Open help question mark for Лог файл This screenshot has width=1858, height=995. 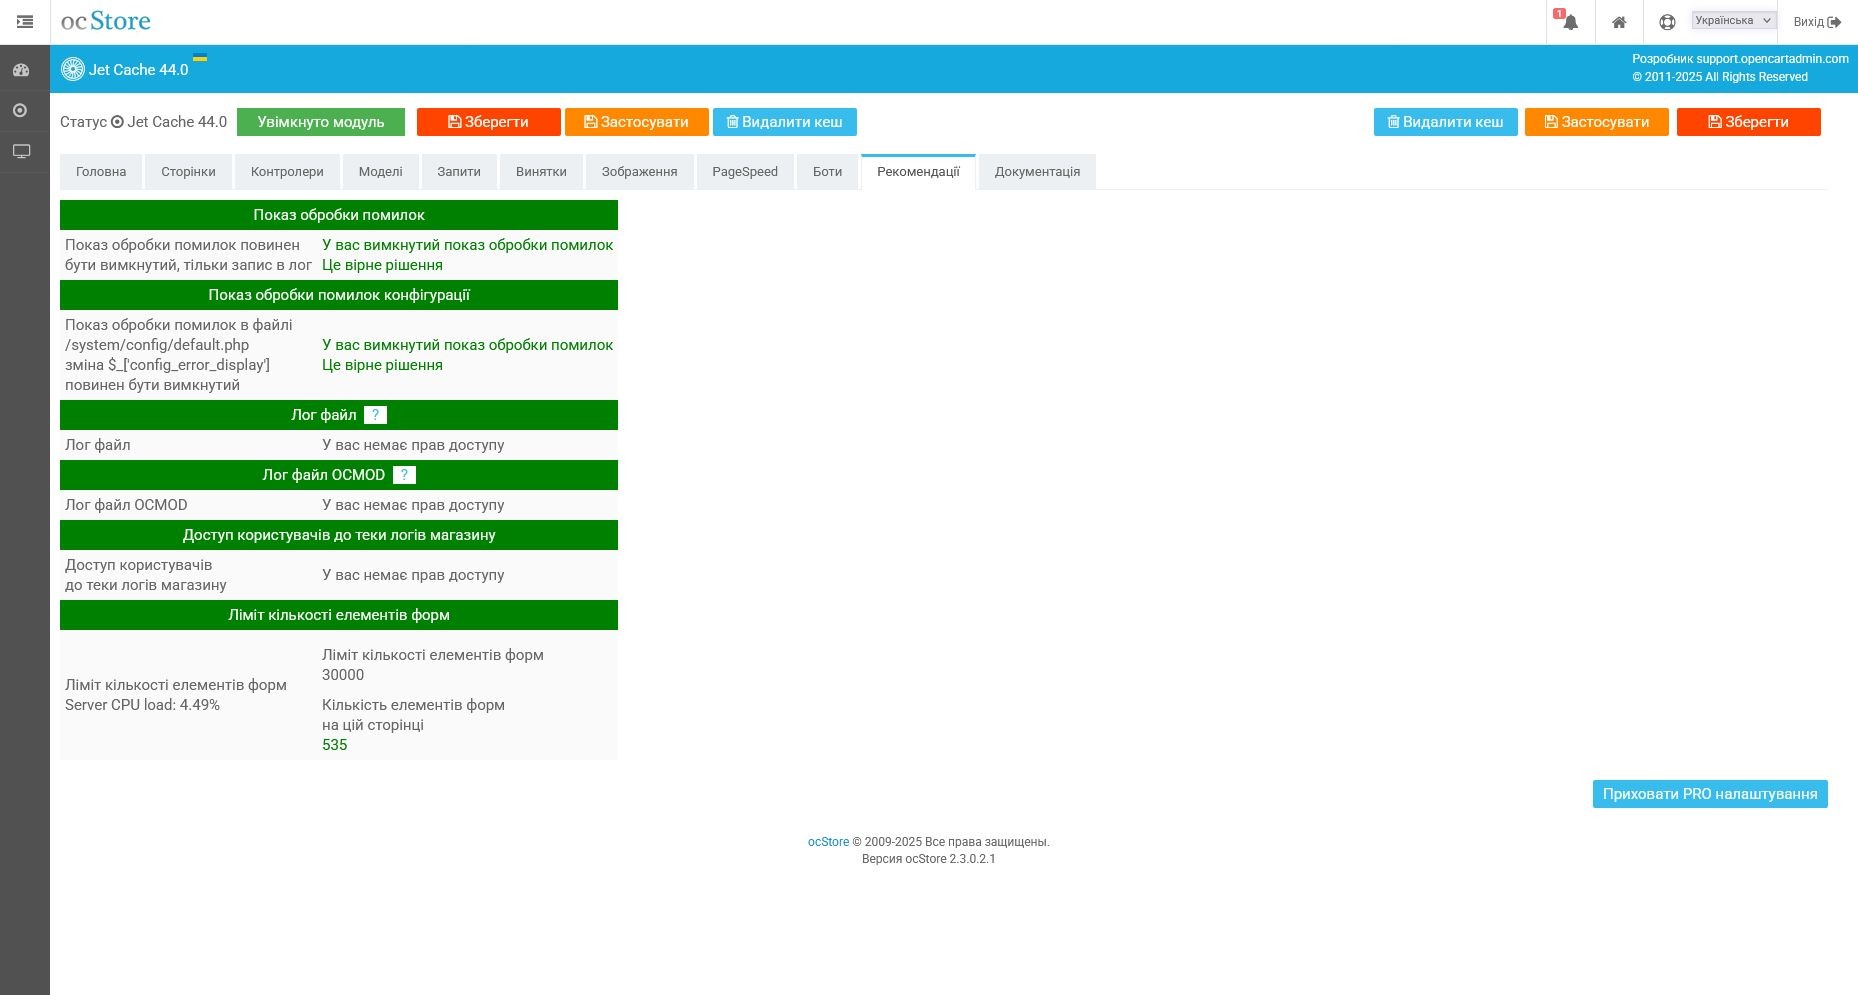tap(375, 415)
